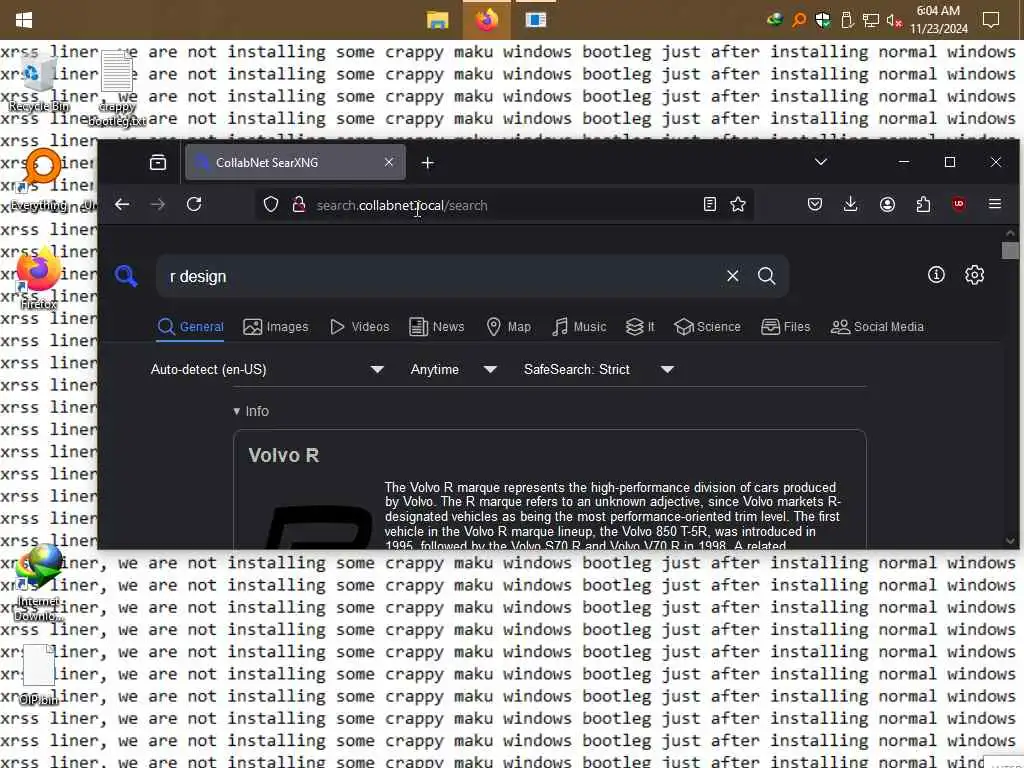Select the Everything desktop shortcut

40,181
